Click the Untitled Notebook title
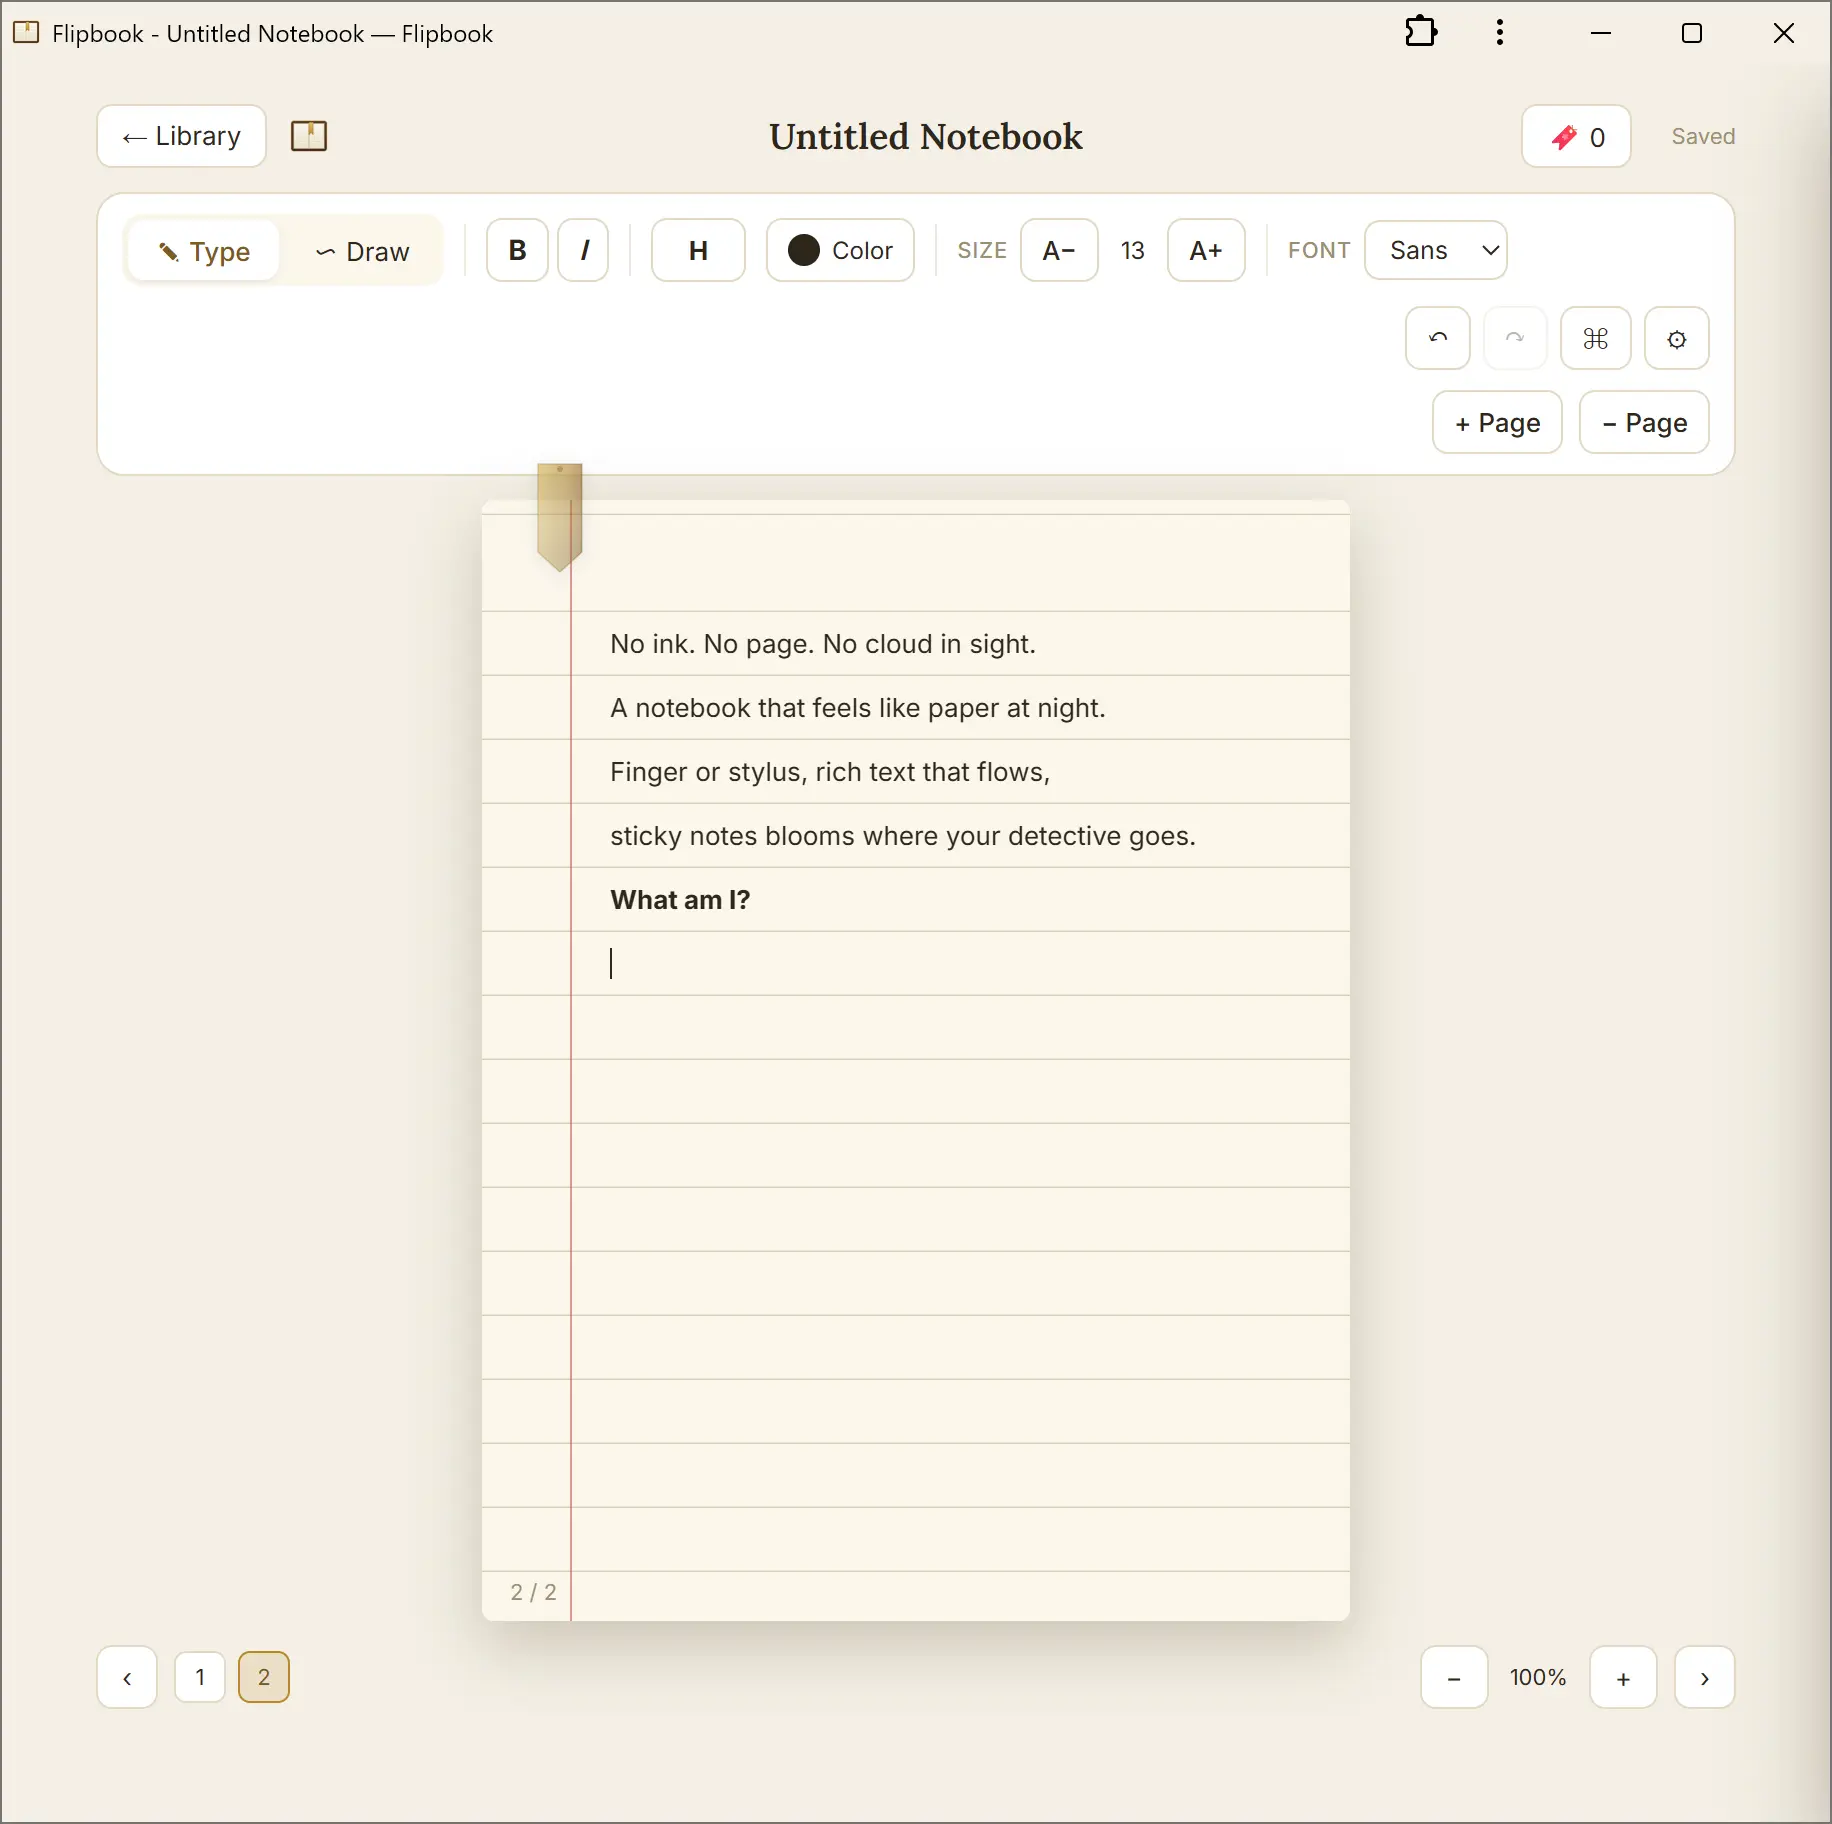Image resolution: width=1832 pixels, height=1824 pixels. (x=926, y=136)
